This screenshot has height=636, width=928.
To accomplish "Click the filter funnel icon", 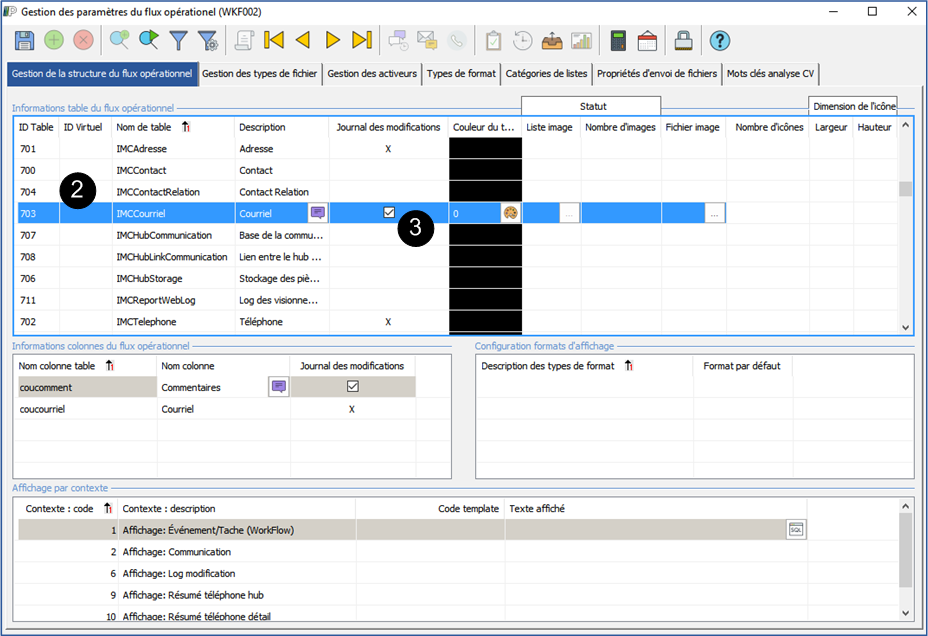I will (x=179, y=41).
